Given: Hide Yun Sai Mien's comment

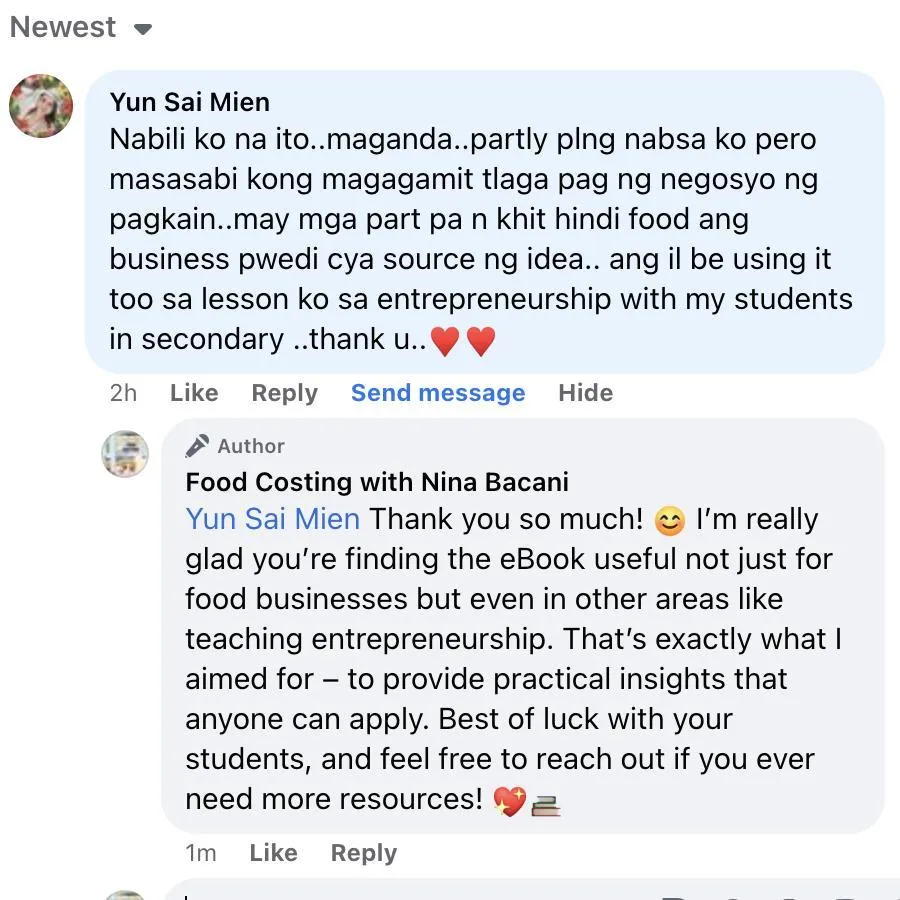Looking at the screenshot, I should (585, 393).
